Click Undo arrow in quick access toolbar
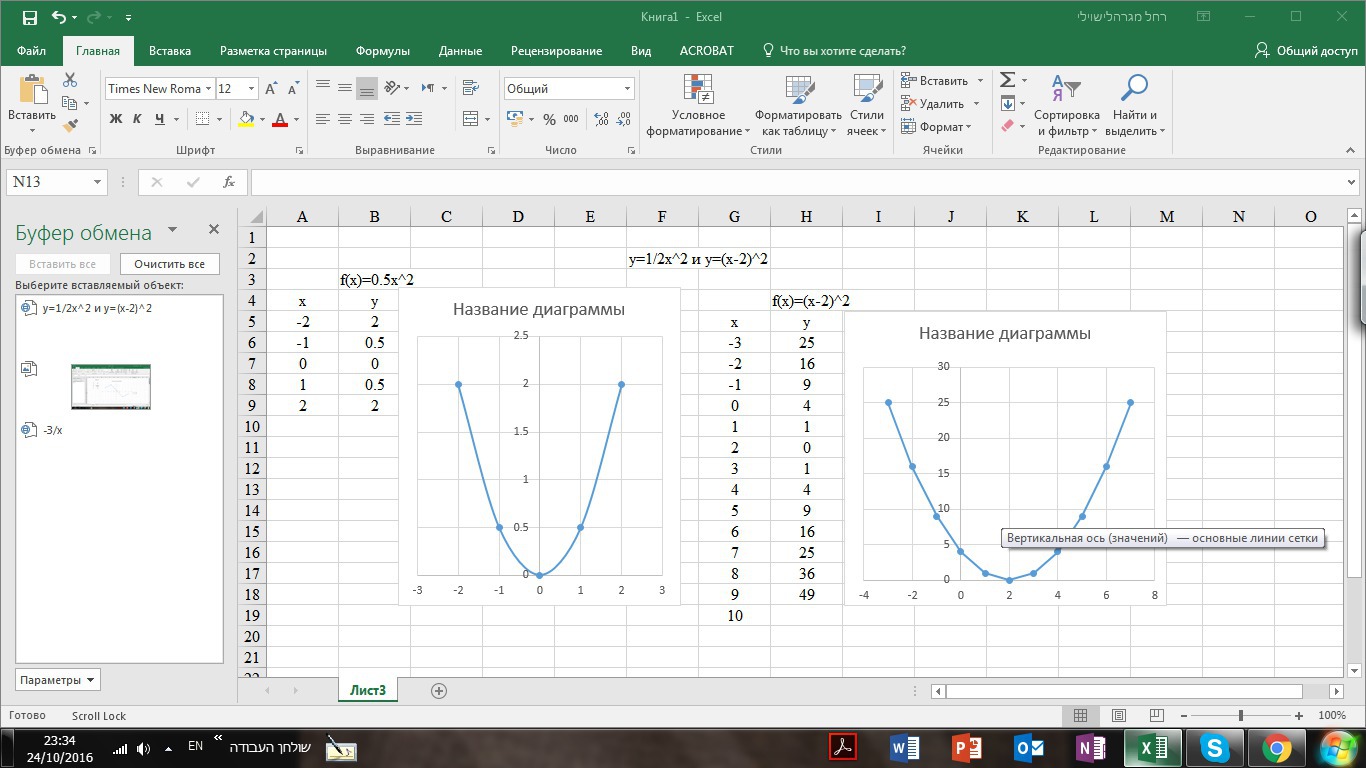 click(x=58, y=17)
